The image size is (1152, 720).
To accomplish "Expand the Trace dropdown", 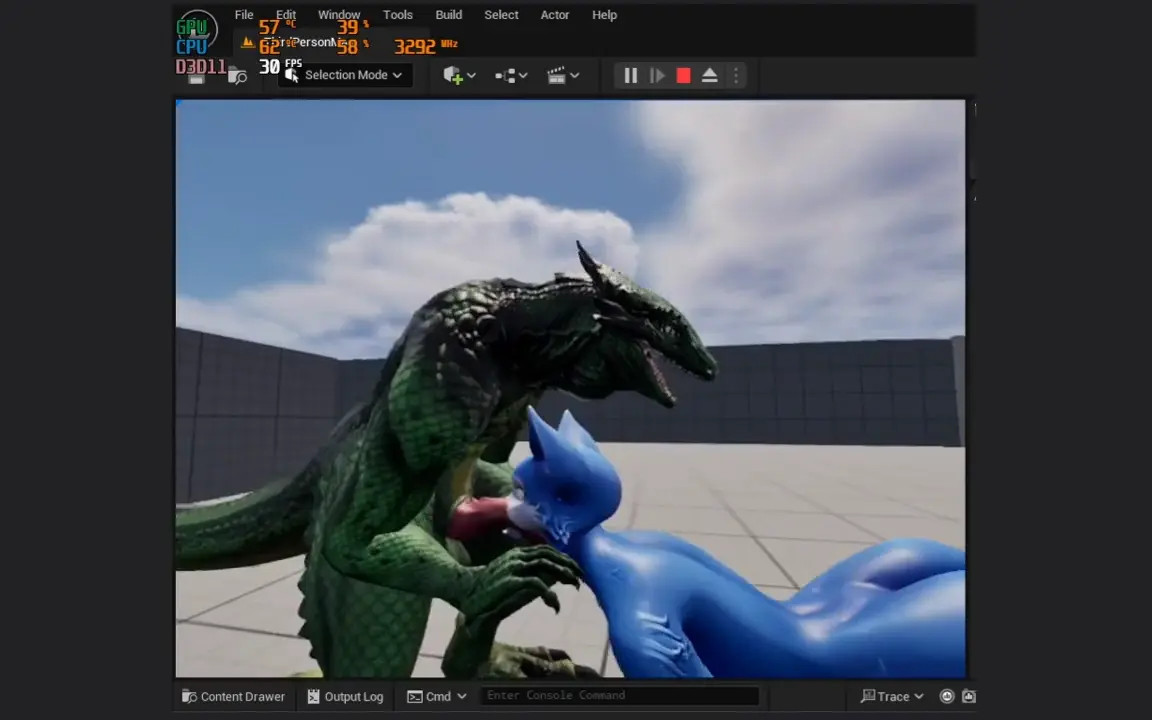I will [892, 696].
